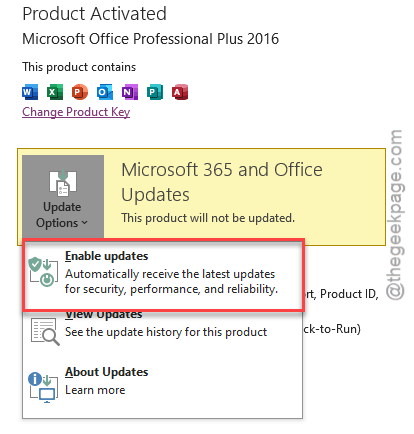Choose View Updates history entry

[163, 328]
